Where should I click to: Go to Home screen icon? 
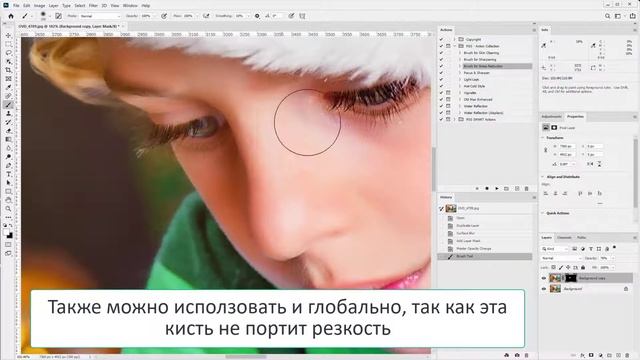(11, 16)
